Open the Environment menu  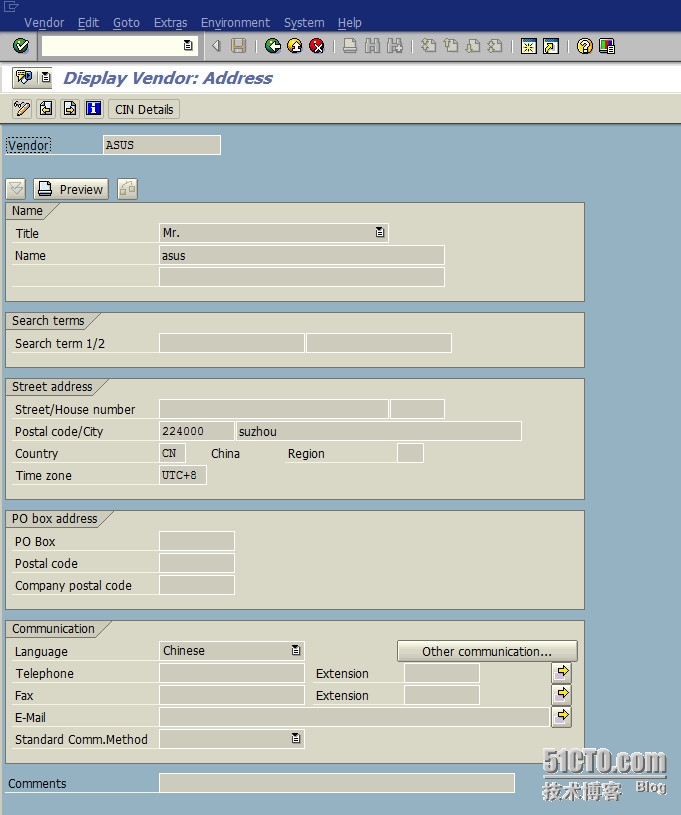click(235, 23)
